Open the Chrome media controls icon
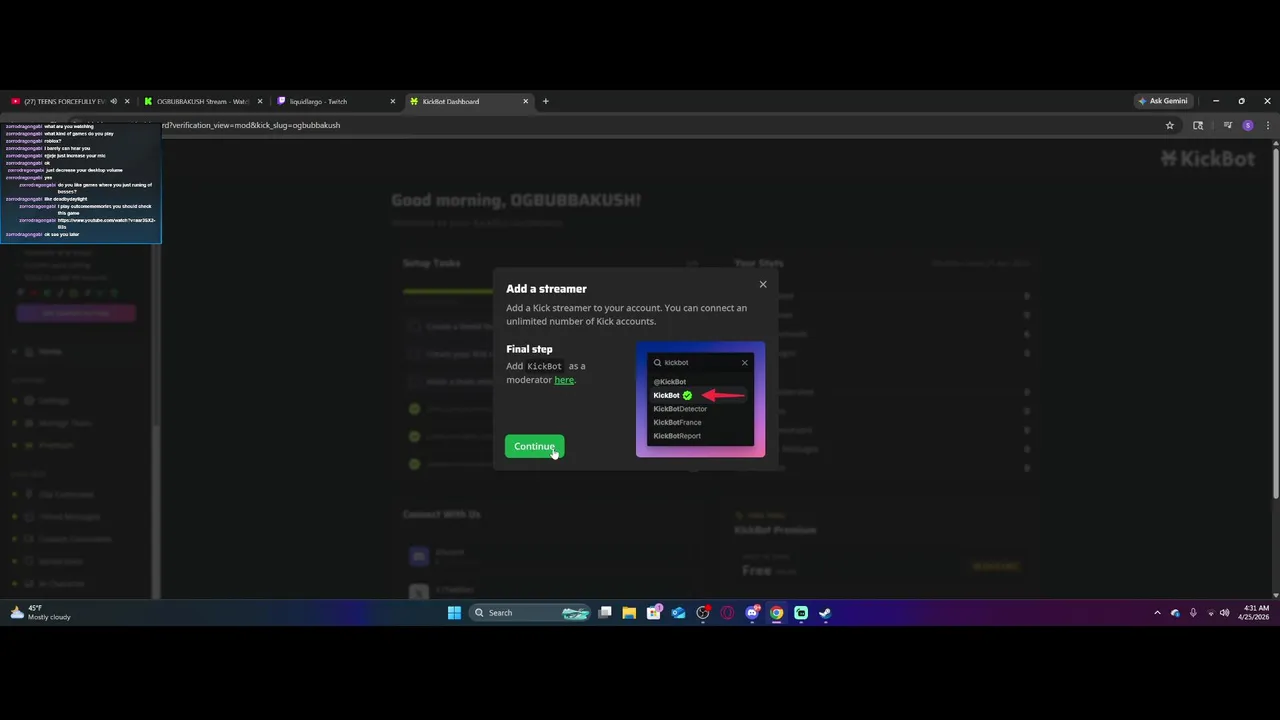Image resolution: width=1280 pixels, height=720 pixels. 1227,125
